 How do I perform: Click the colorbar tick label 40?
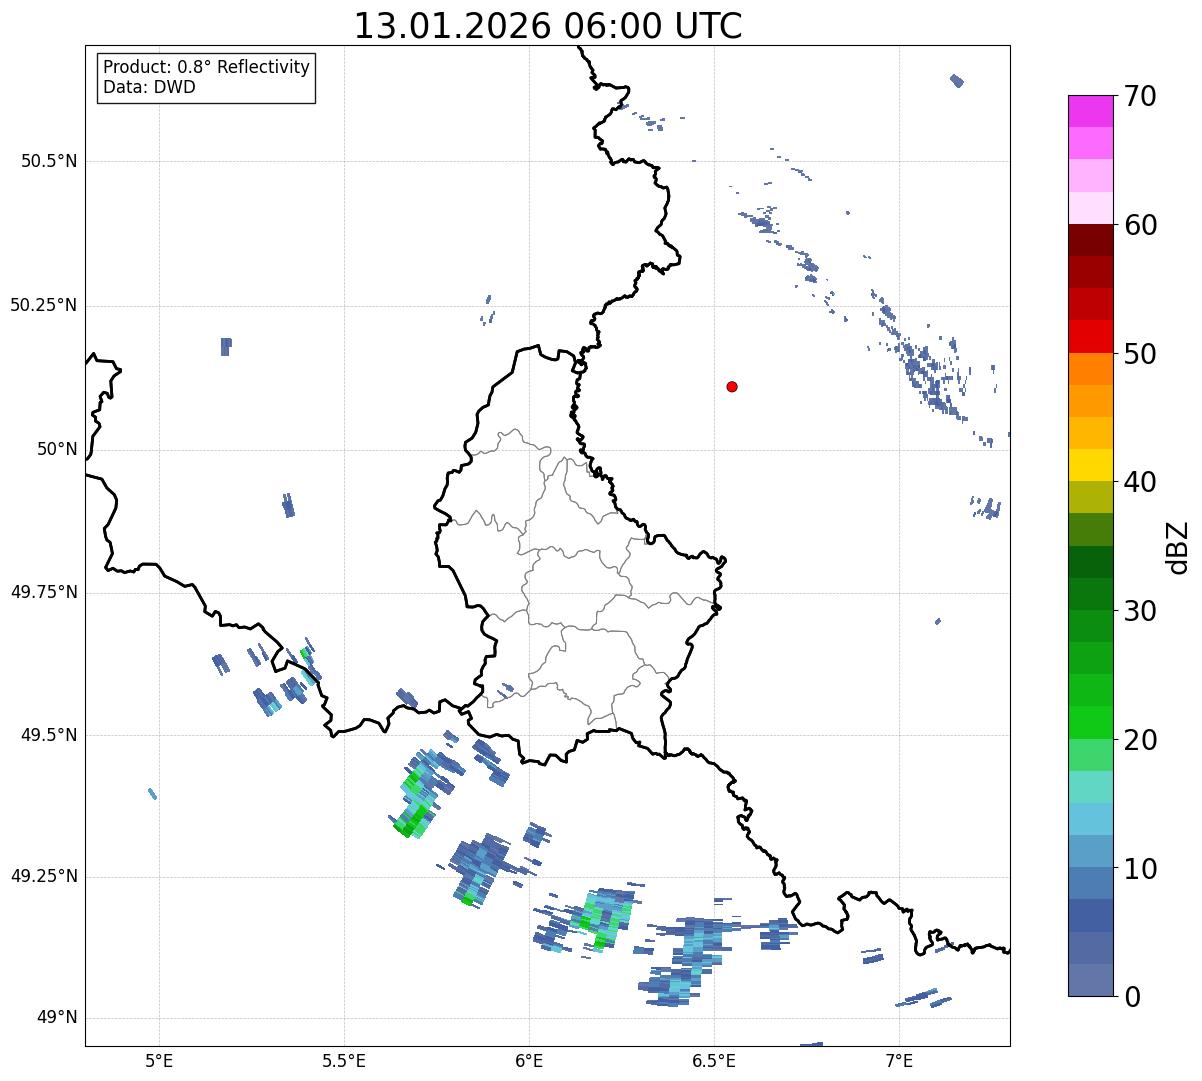point(1140,482)
